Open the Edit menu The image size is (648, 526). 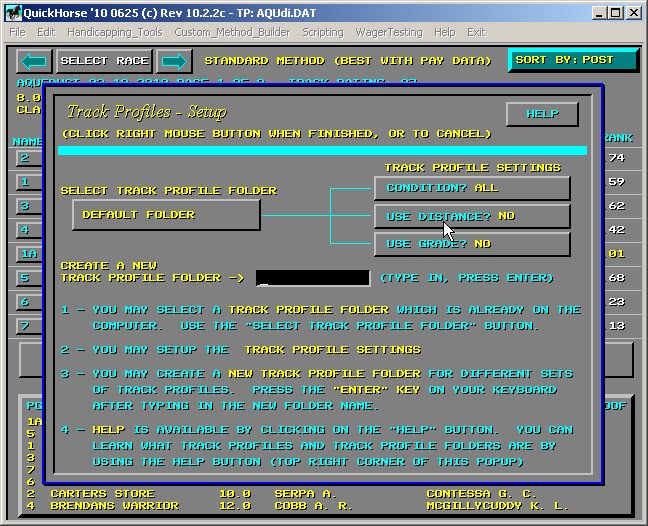(x=46, y=32)
